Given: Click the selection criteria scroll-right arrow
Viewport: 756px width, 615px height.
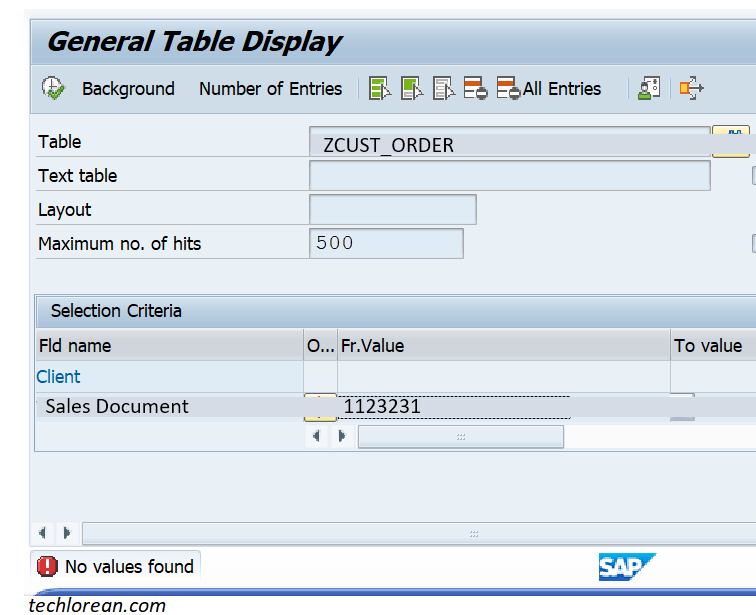Looking at the screenshot, I should point(341,437).
